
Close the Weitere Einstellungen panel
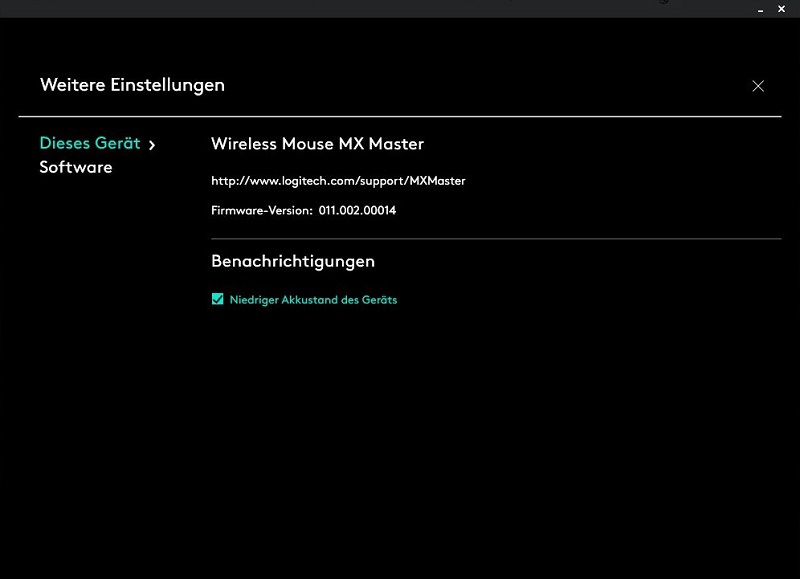point(758,86)
